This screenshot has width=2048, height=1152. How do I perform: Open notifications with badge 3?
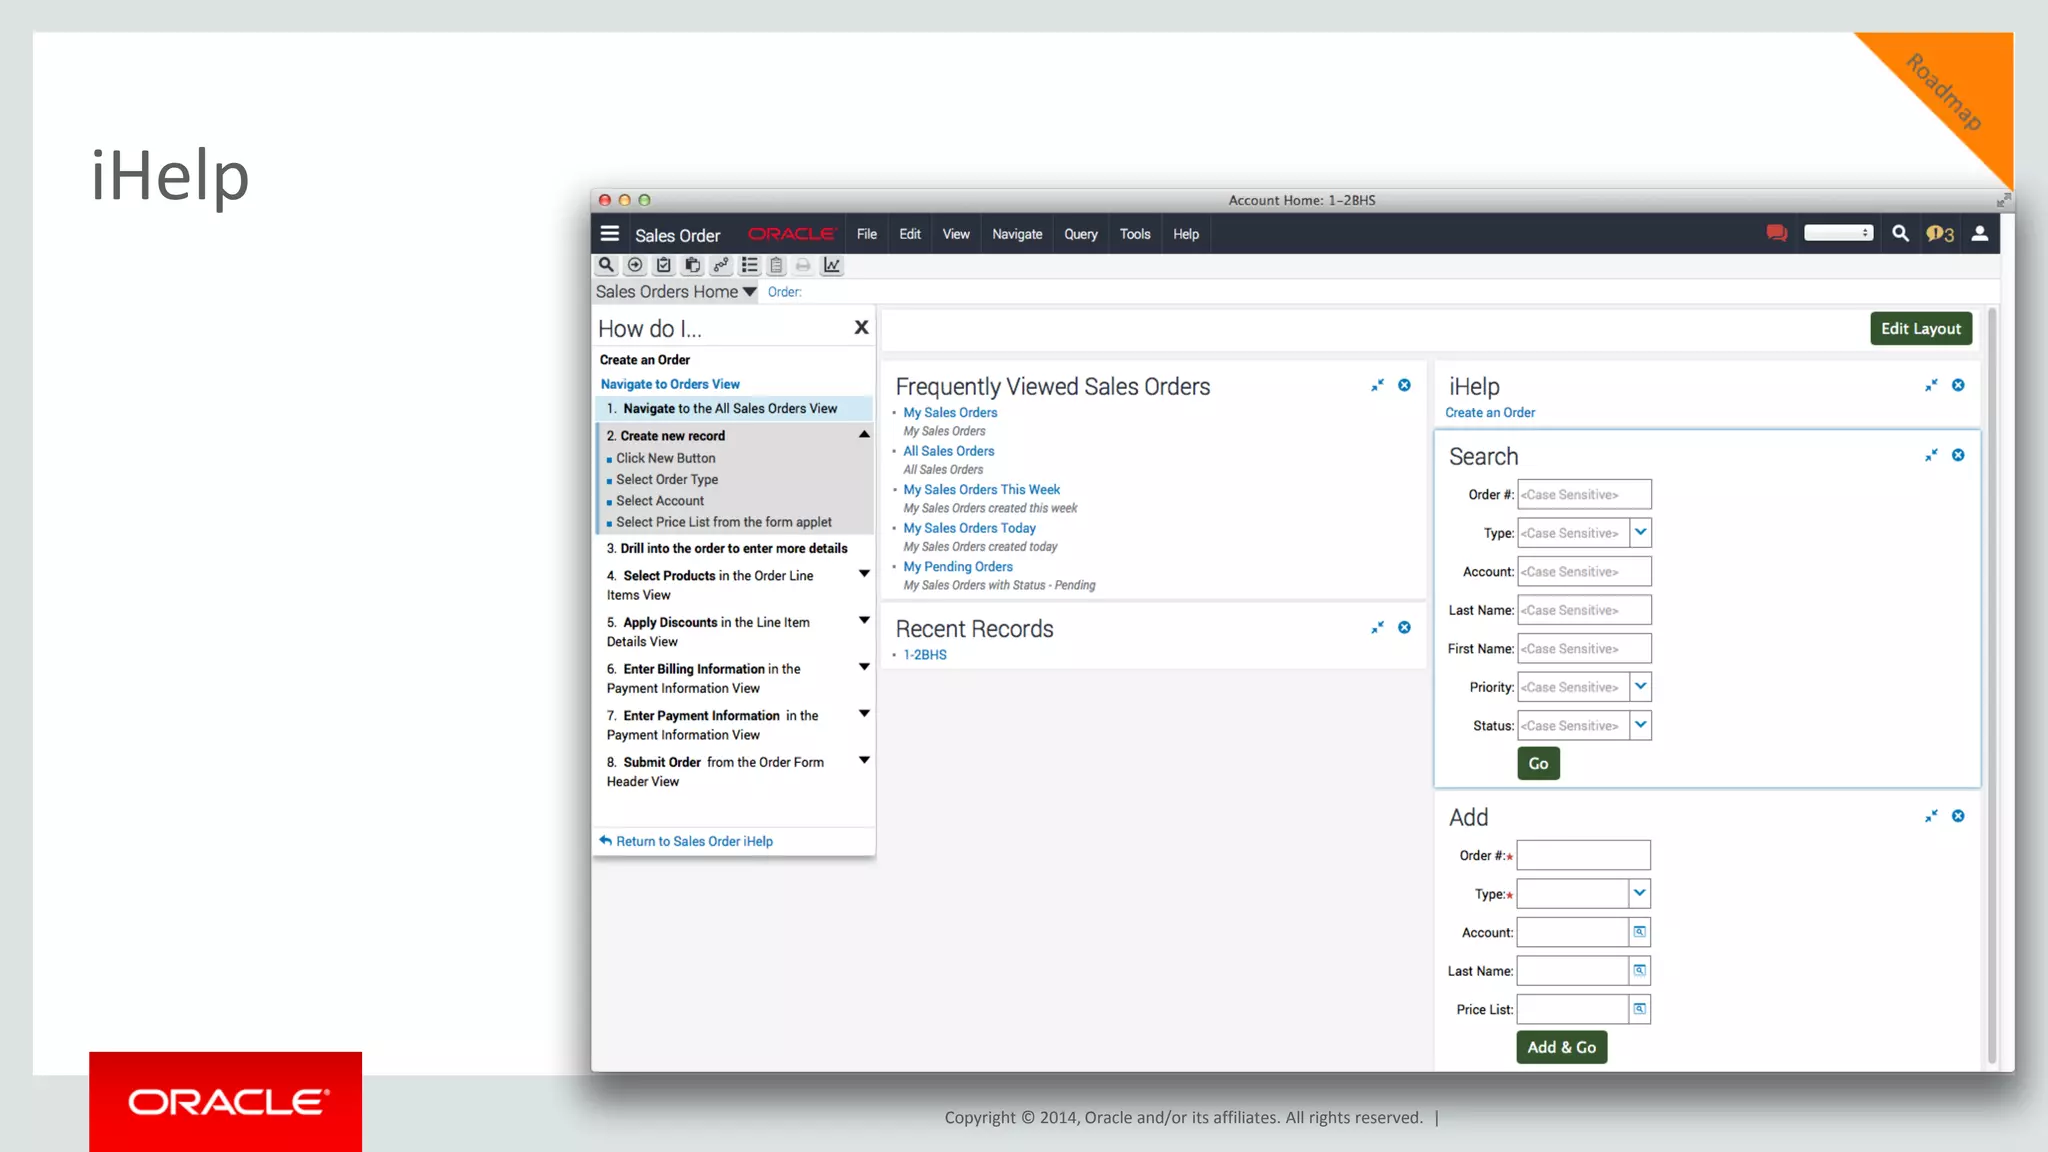(x=1939, y=234)
